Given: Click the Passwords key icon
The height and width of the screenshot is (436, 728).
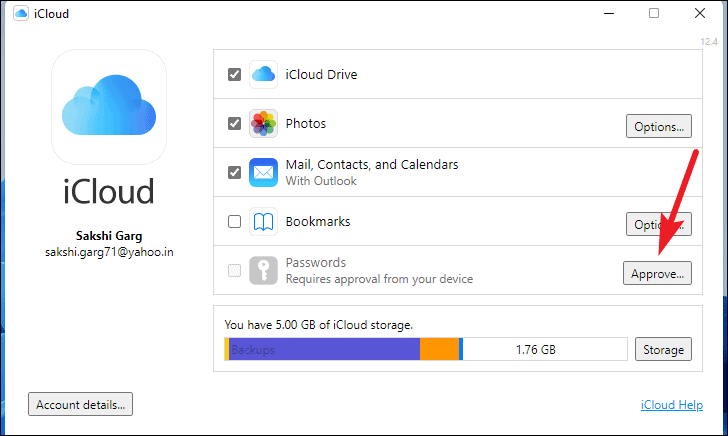Looking at the screenshot, I should tap(263, 270).
